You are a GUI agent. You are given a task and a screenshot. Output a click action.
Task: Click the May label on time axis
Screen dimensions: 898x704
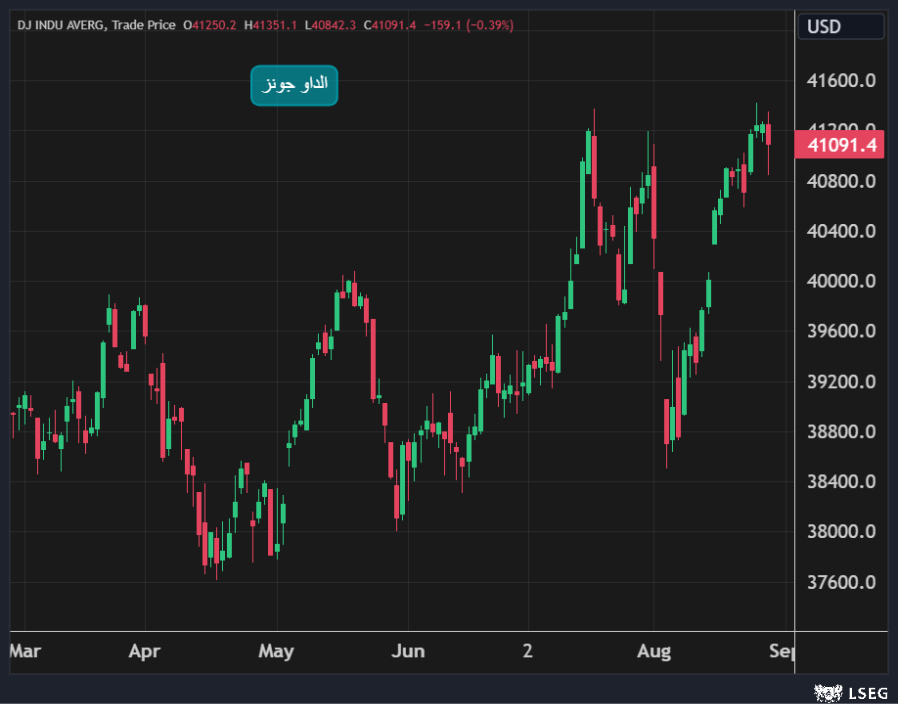(276, 652)
